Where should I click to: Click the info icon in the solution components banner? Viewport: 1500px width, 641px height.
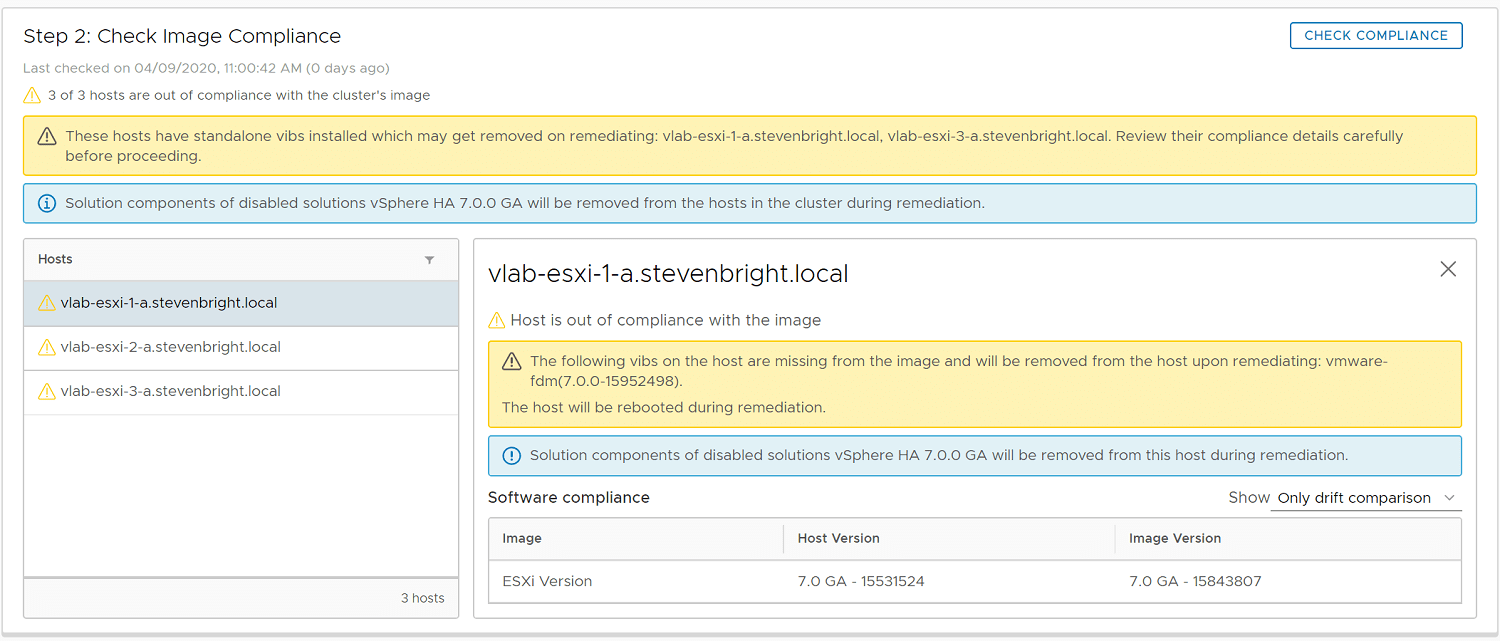pyautogui.click(x=46, y=202)
